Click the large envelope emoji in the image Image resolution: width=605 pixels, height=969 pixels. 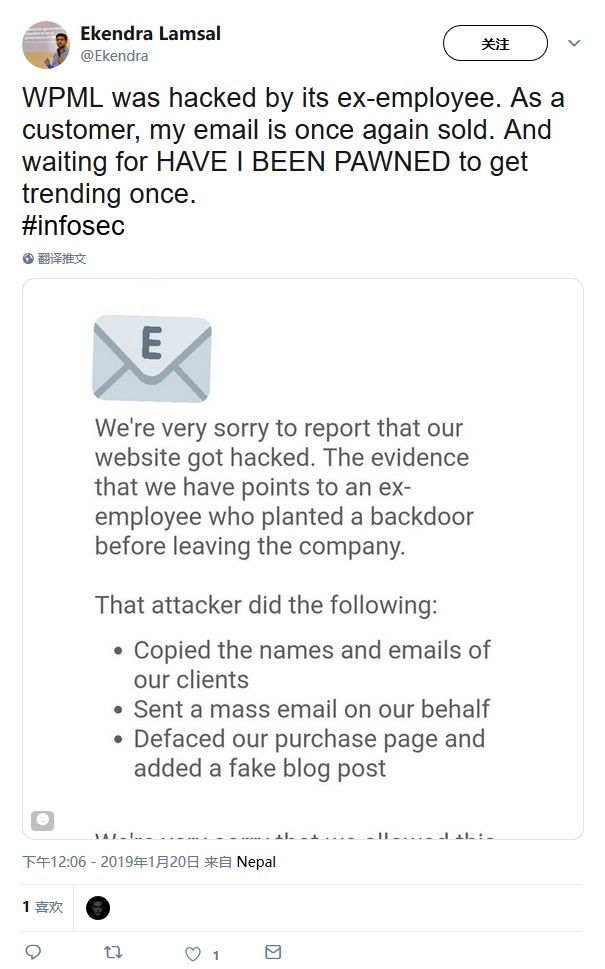coord(152,357)
